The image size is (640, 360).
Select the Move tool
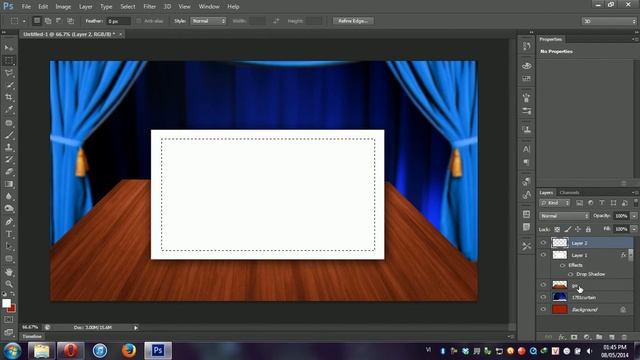point(9,48)
